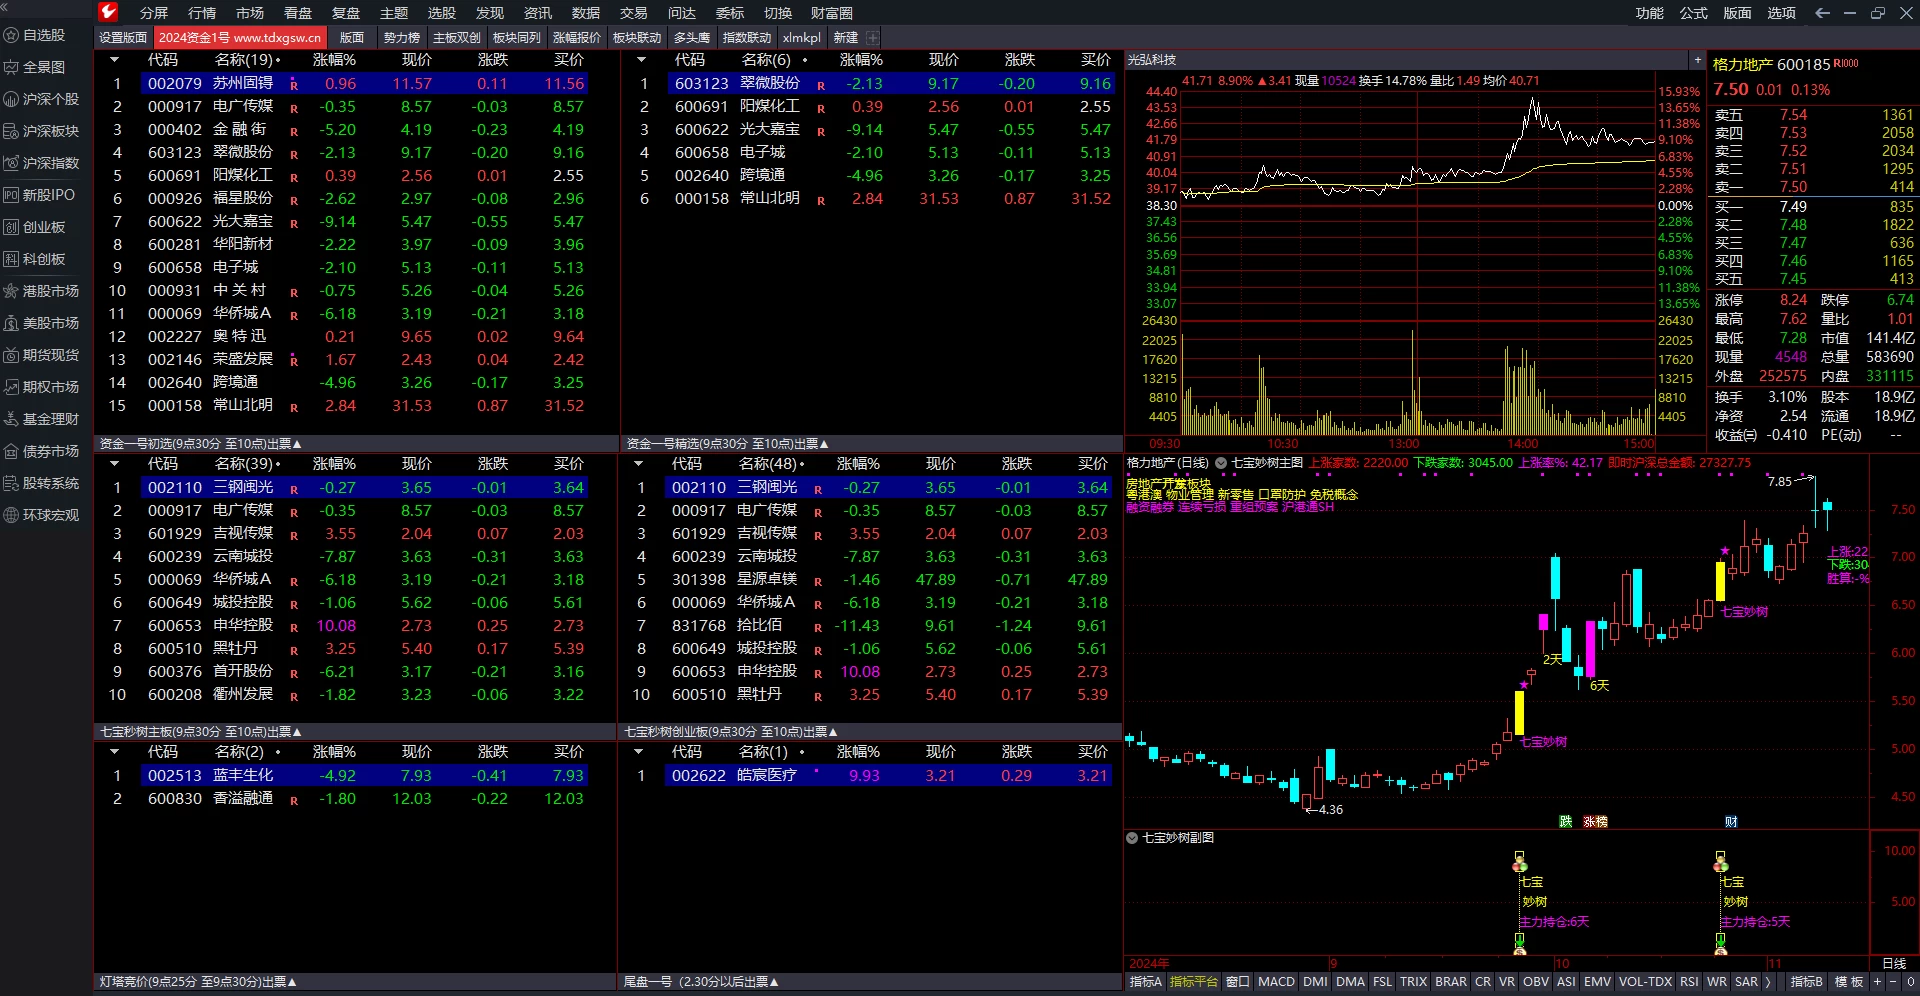
Task: Toggle the 窗口 option in indicator bar
Action: (1237, 982)
